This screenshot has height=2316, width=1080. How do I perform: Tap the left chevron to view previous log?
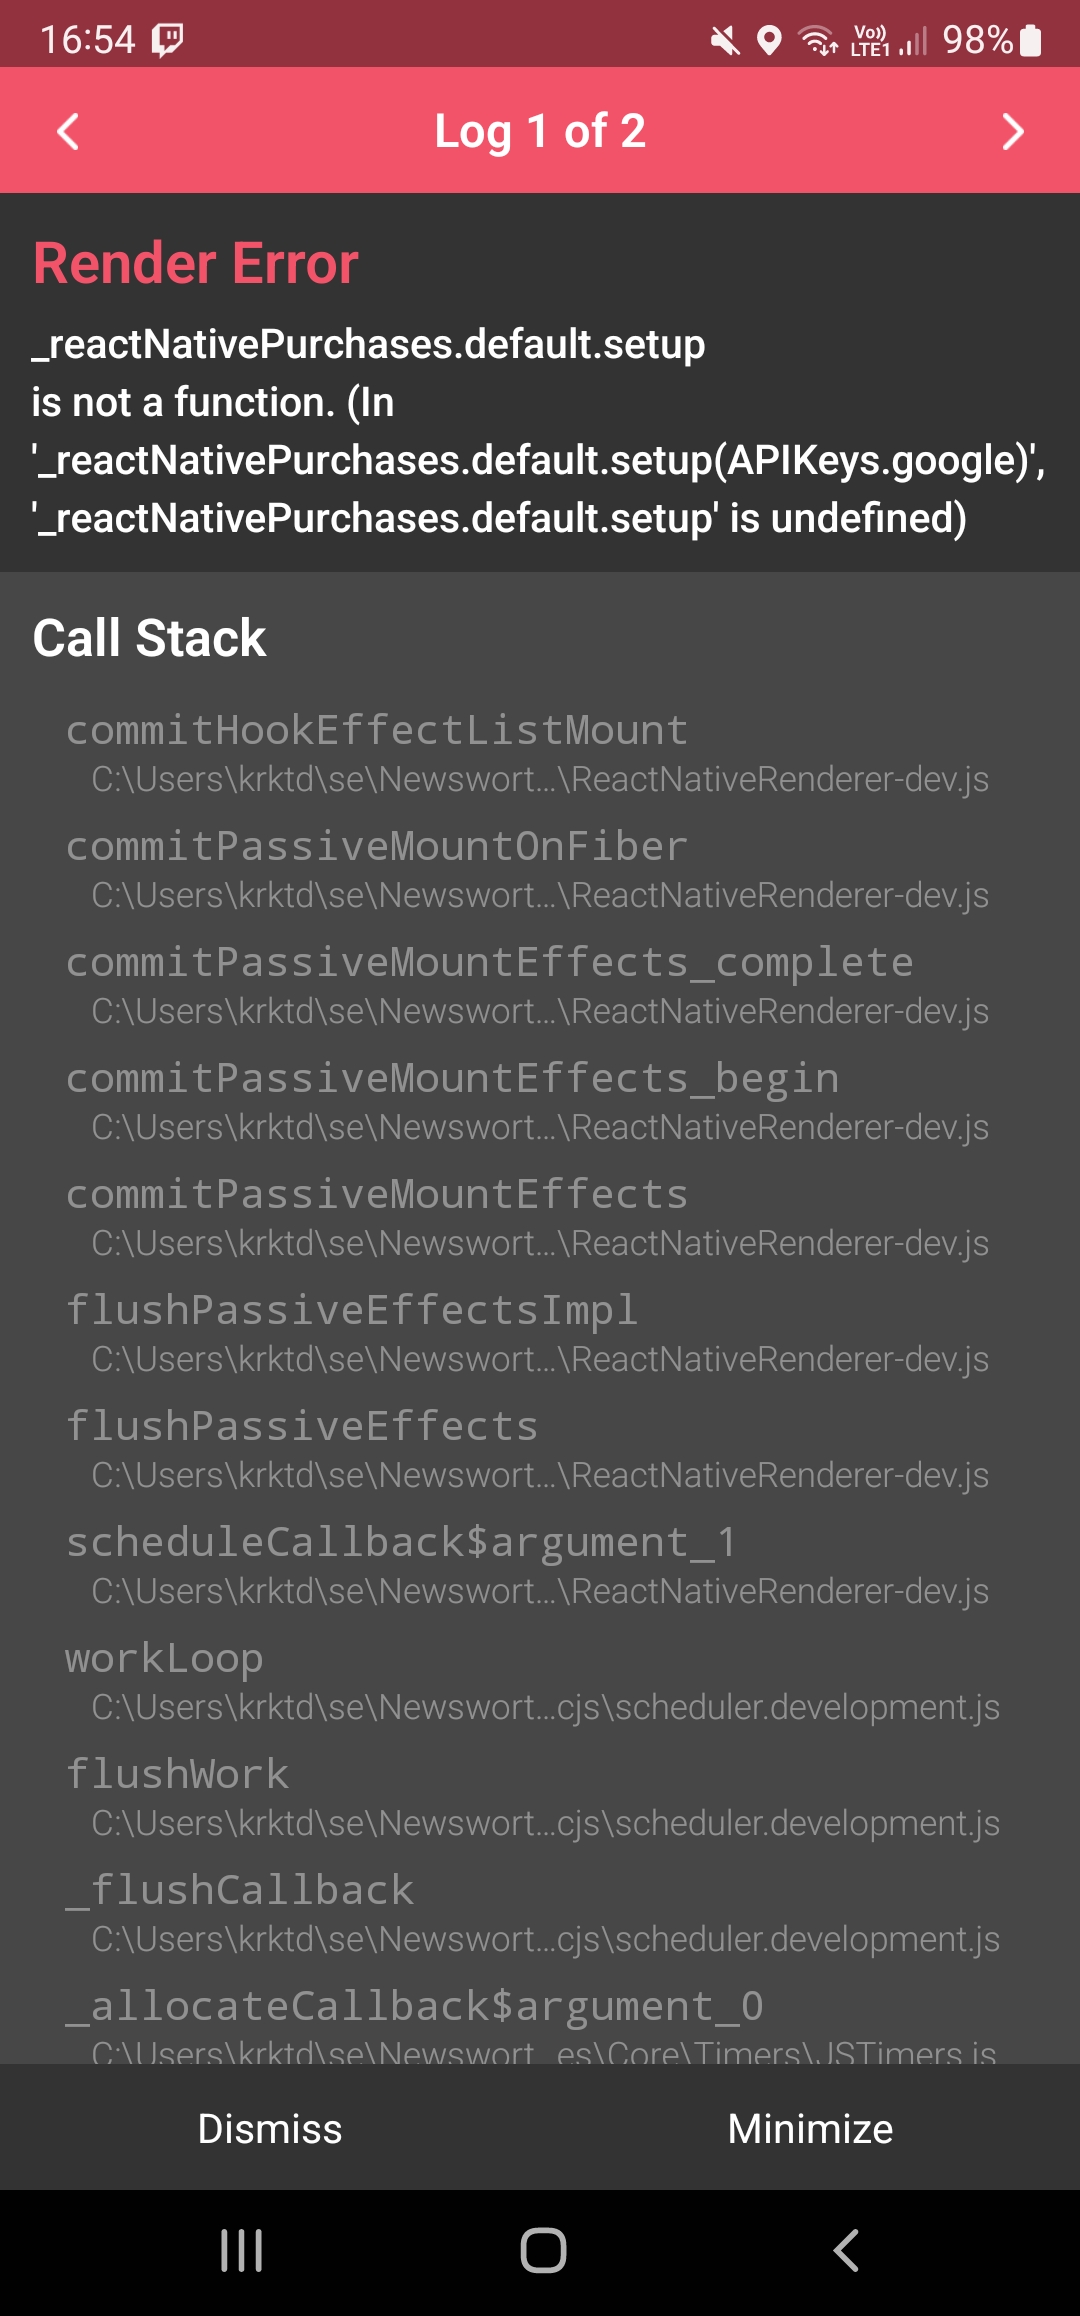[x=67, y=131]
